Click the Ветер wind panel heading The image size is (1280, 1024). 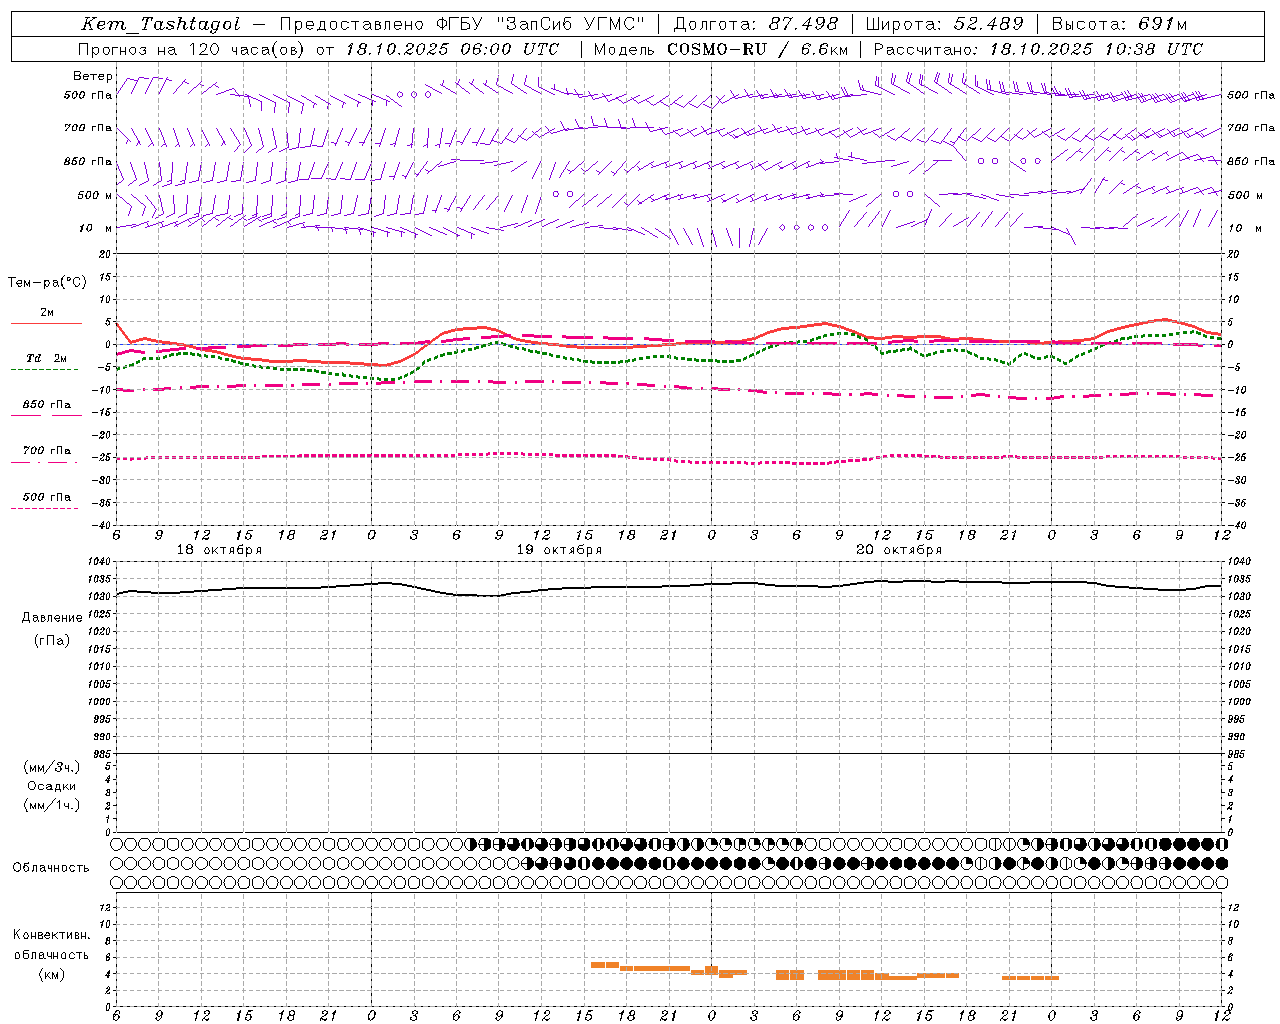point(93,76)
